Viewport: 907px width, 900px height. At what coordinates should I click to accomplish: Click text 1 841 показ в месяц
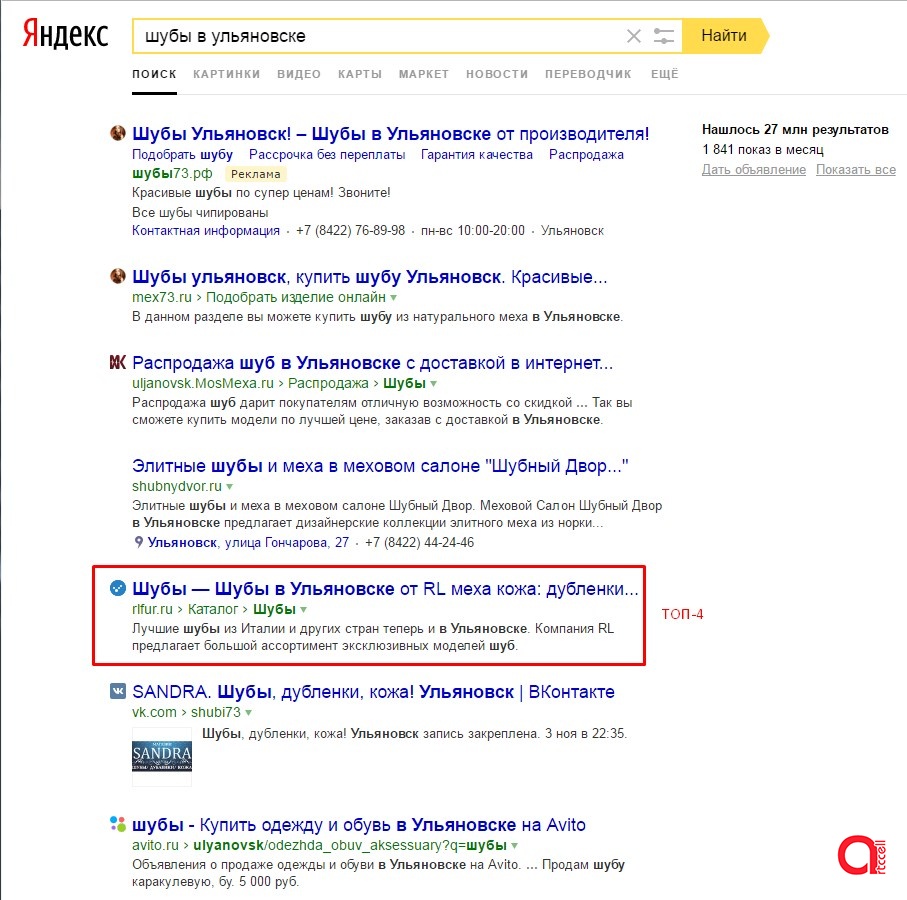[x=762, y=149]
